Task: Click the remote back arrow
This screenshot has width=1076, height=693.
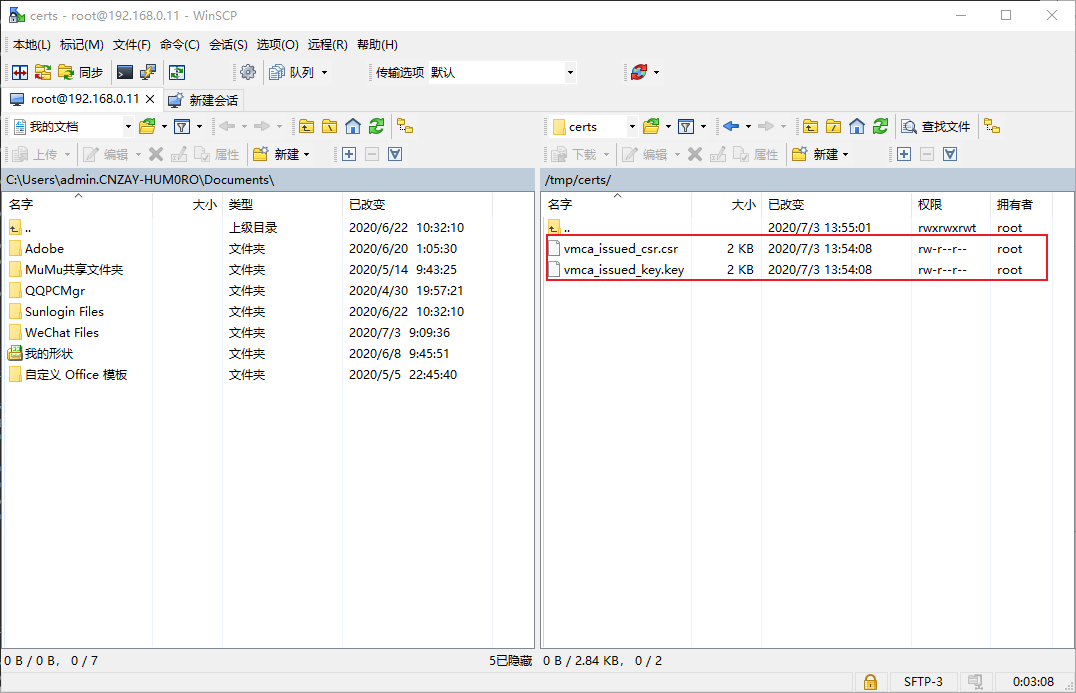Action: [x=731, y=126]
